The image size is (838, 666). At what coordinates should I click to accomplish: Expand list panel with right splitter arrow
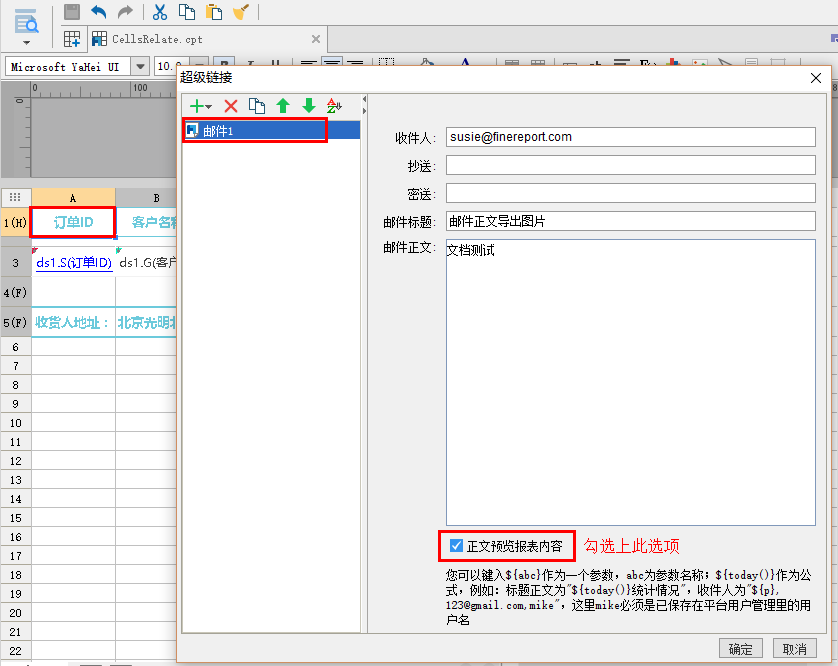(364, 111)
